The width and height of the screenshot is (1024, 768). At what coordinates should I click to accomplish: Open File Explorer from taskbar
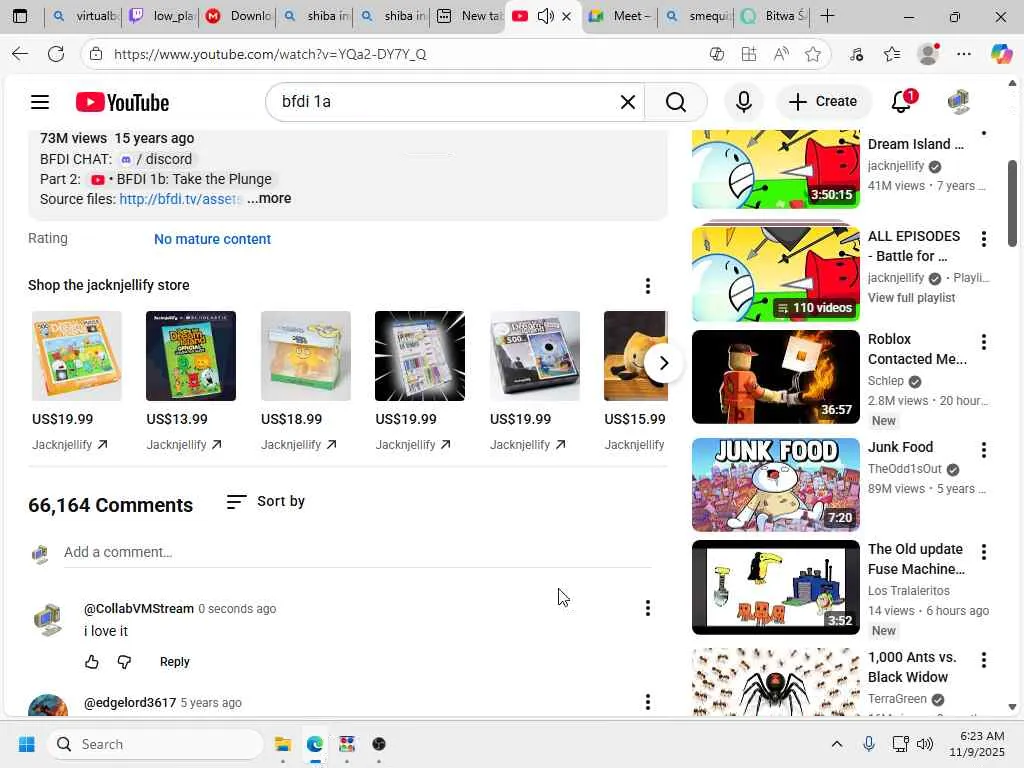pos(283,744)
